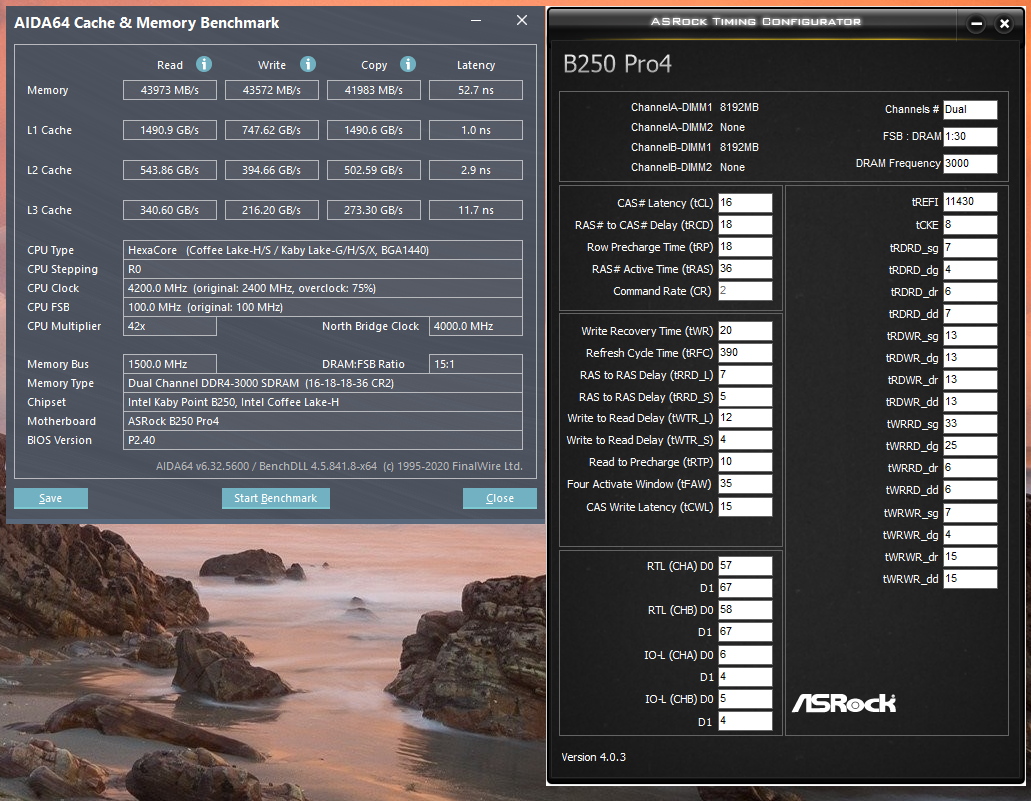Click the Memory Bus 1500.0 MHz field
The image size is (1031, 801).
170,364
